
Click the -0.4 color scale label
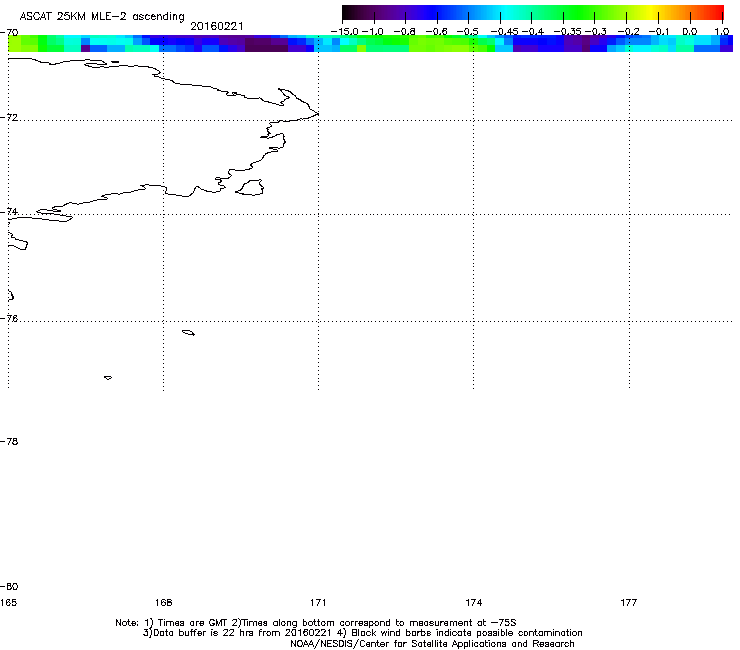pos(532,32)
